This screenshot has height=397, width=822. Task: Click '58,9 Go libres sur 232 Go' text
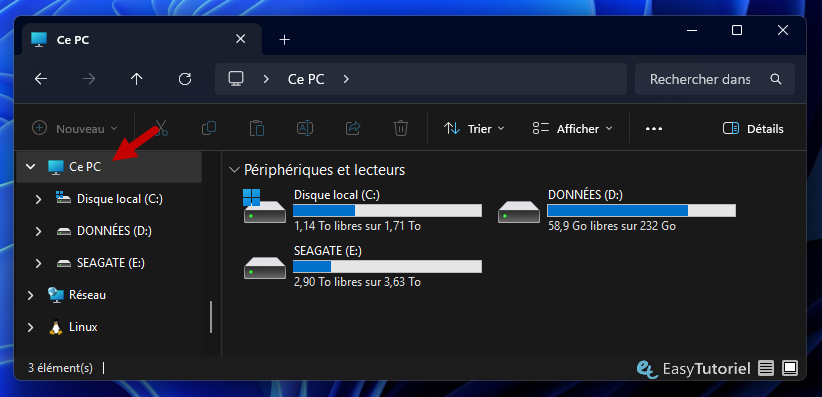pyautogui.click(x=612, y=226)
